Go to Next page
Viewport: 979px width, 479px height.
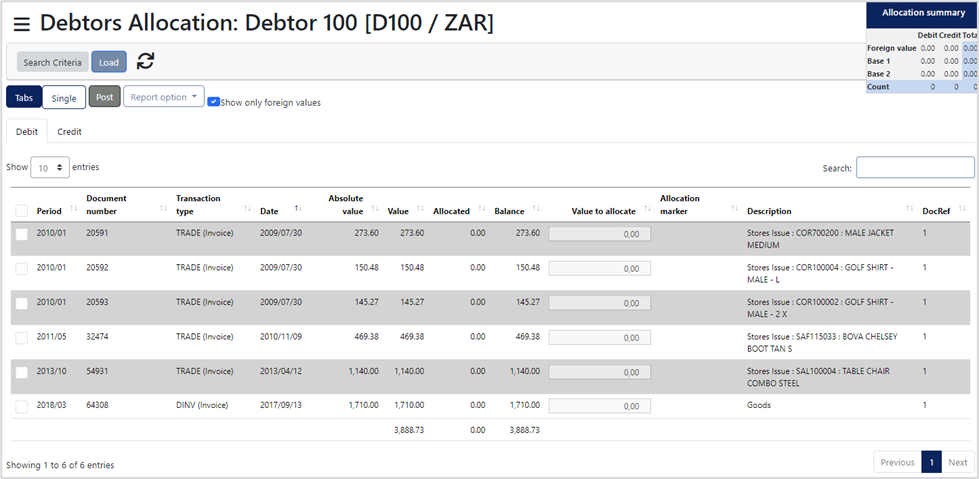(958, 462)
